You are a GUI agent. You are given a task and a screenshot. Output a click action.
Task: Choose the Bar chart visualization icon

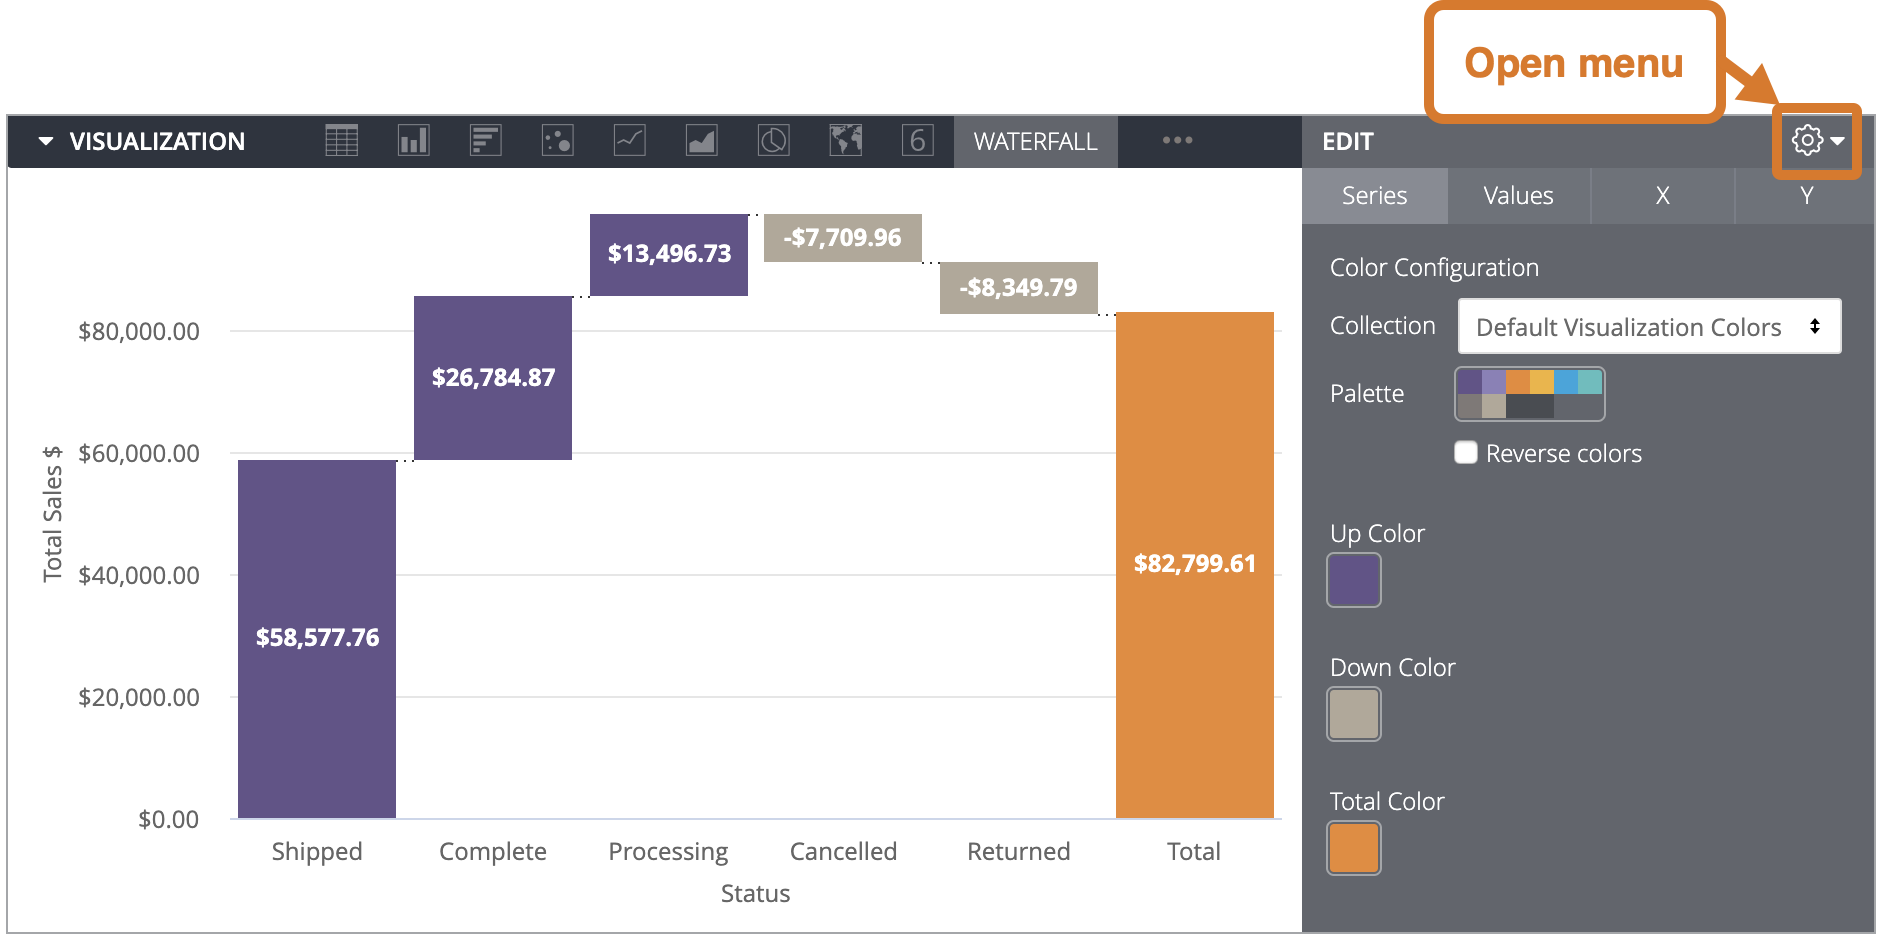(485, 141)
